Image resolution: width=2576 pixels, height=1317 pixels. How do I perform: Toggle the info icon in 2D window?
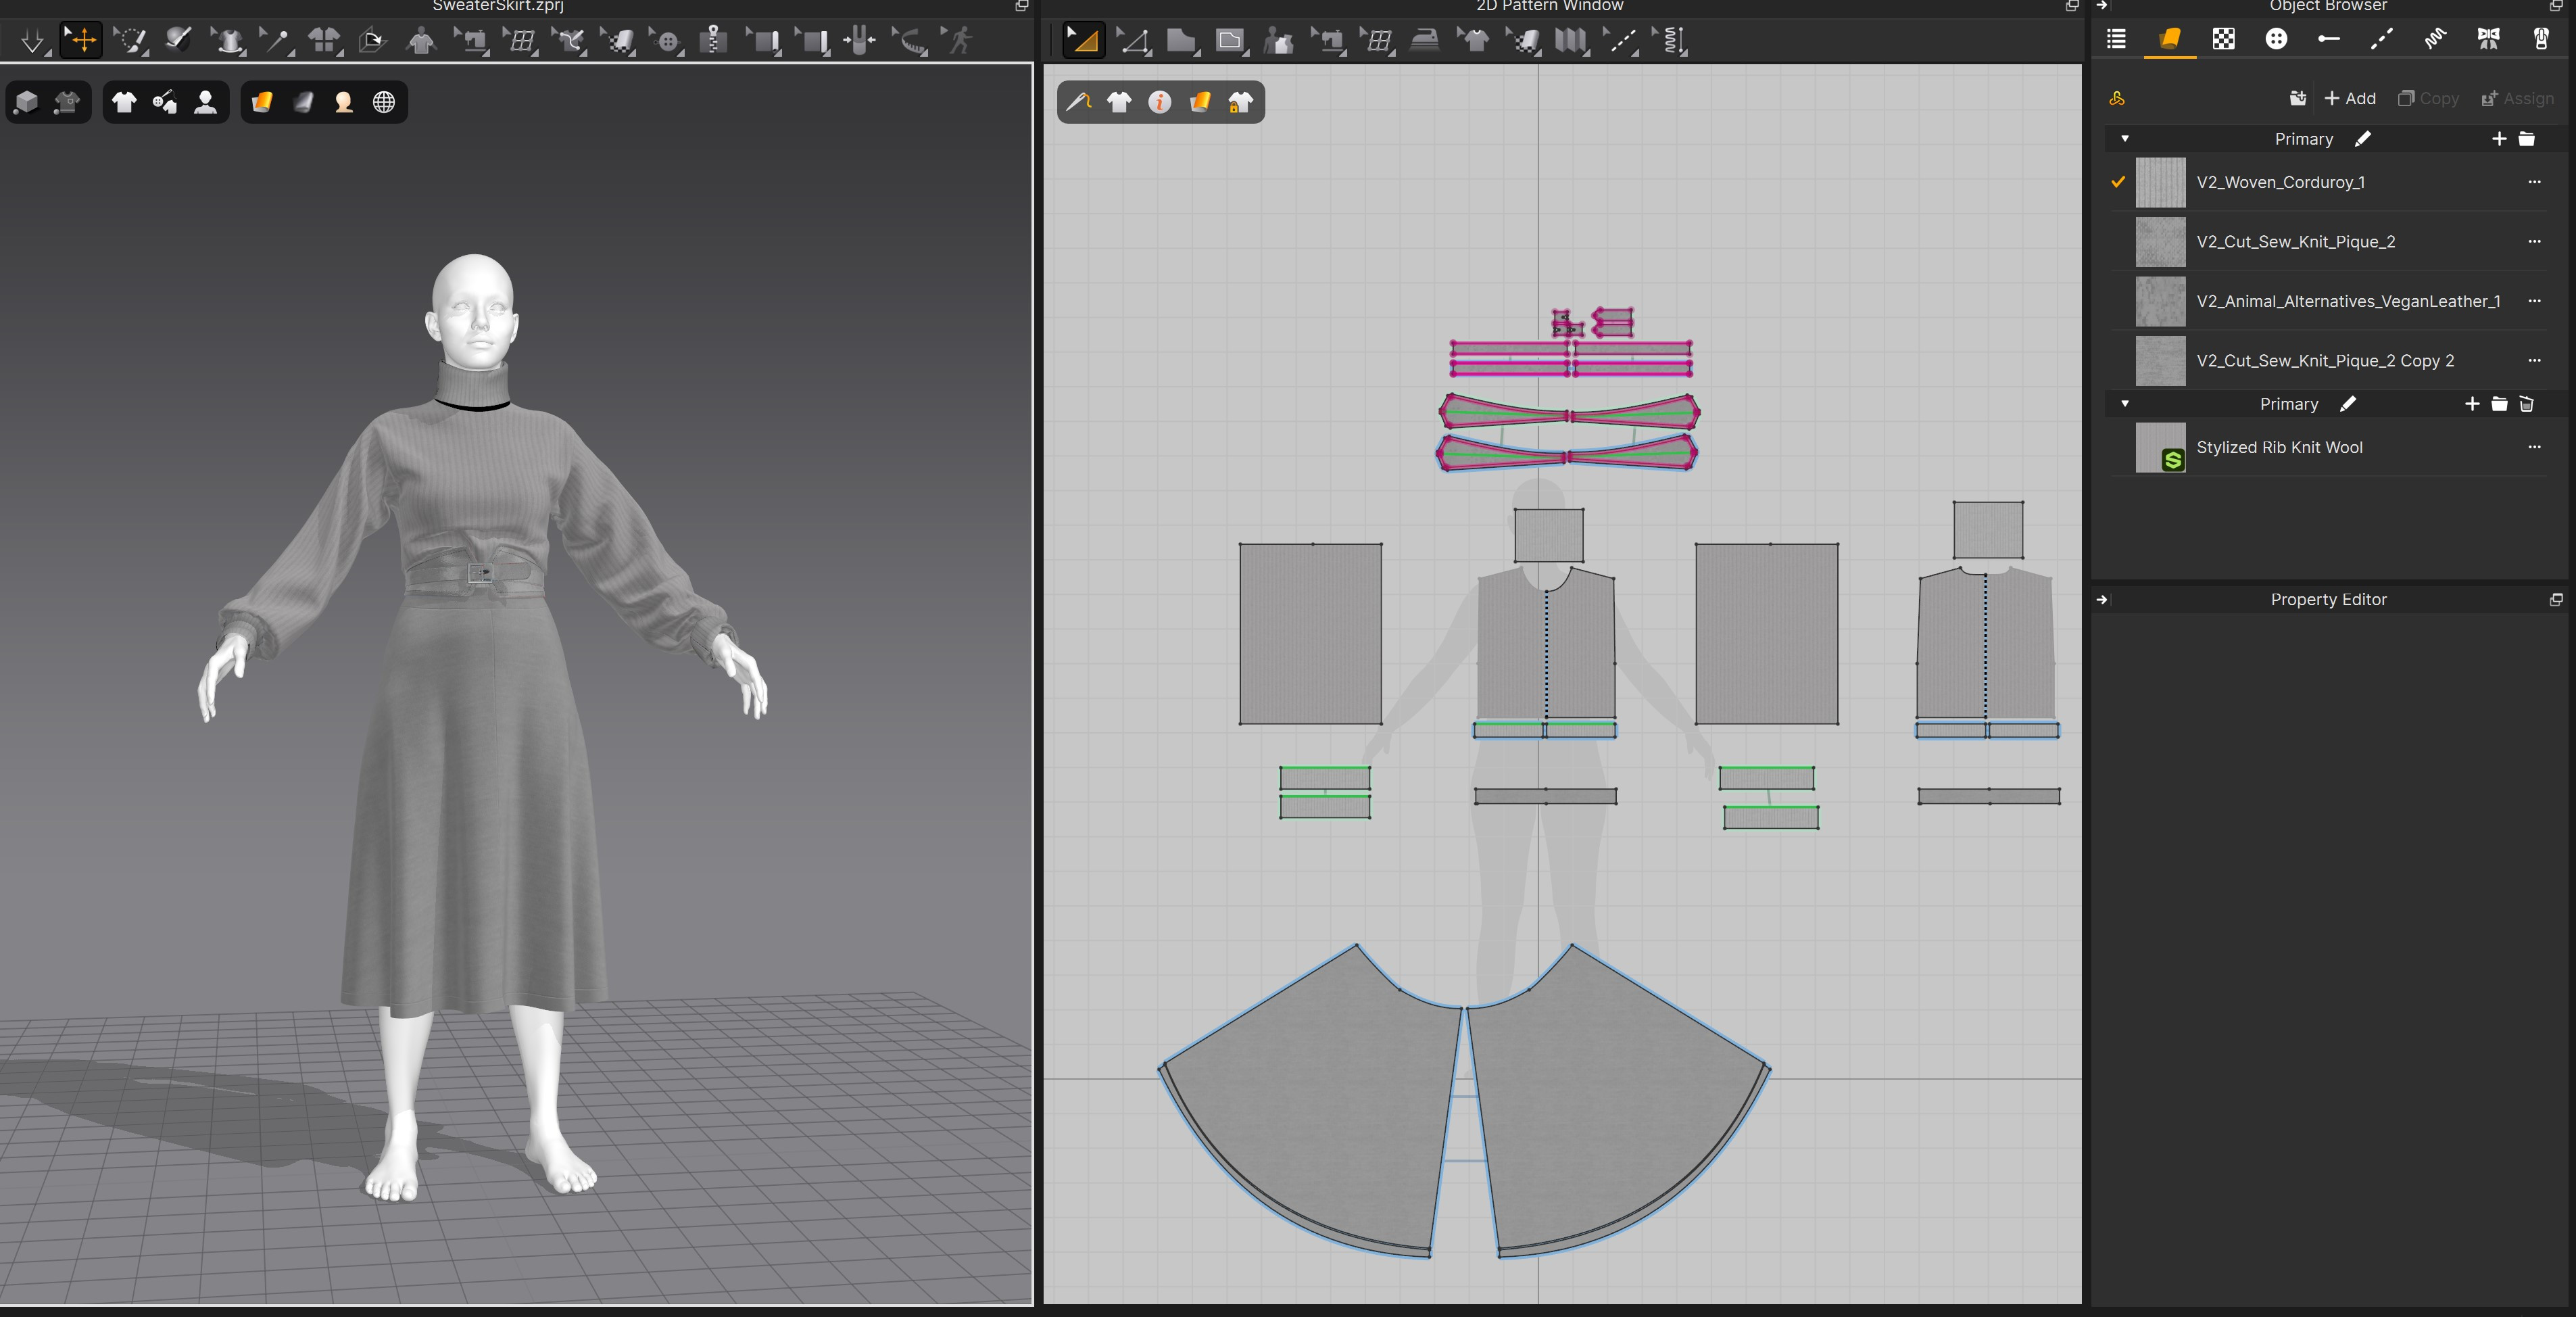(1159, 102)
